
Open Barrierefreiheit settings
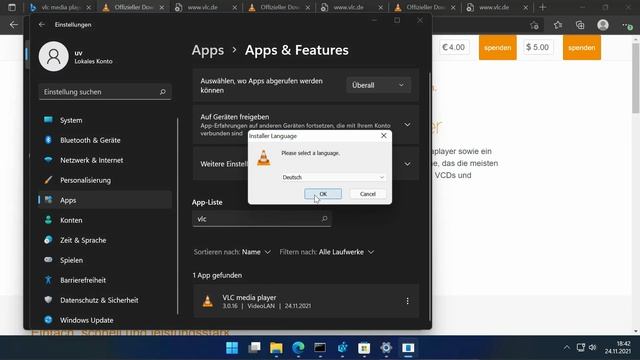(x=104, y=280)
